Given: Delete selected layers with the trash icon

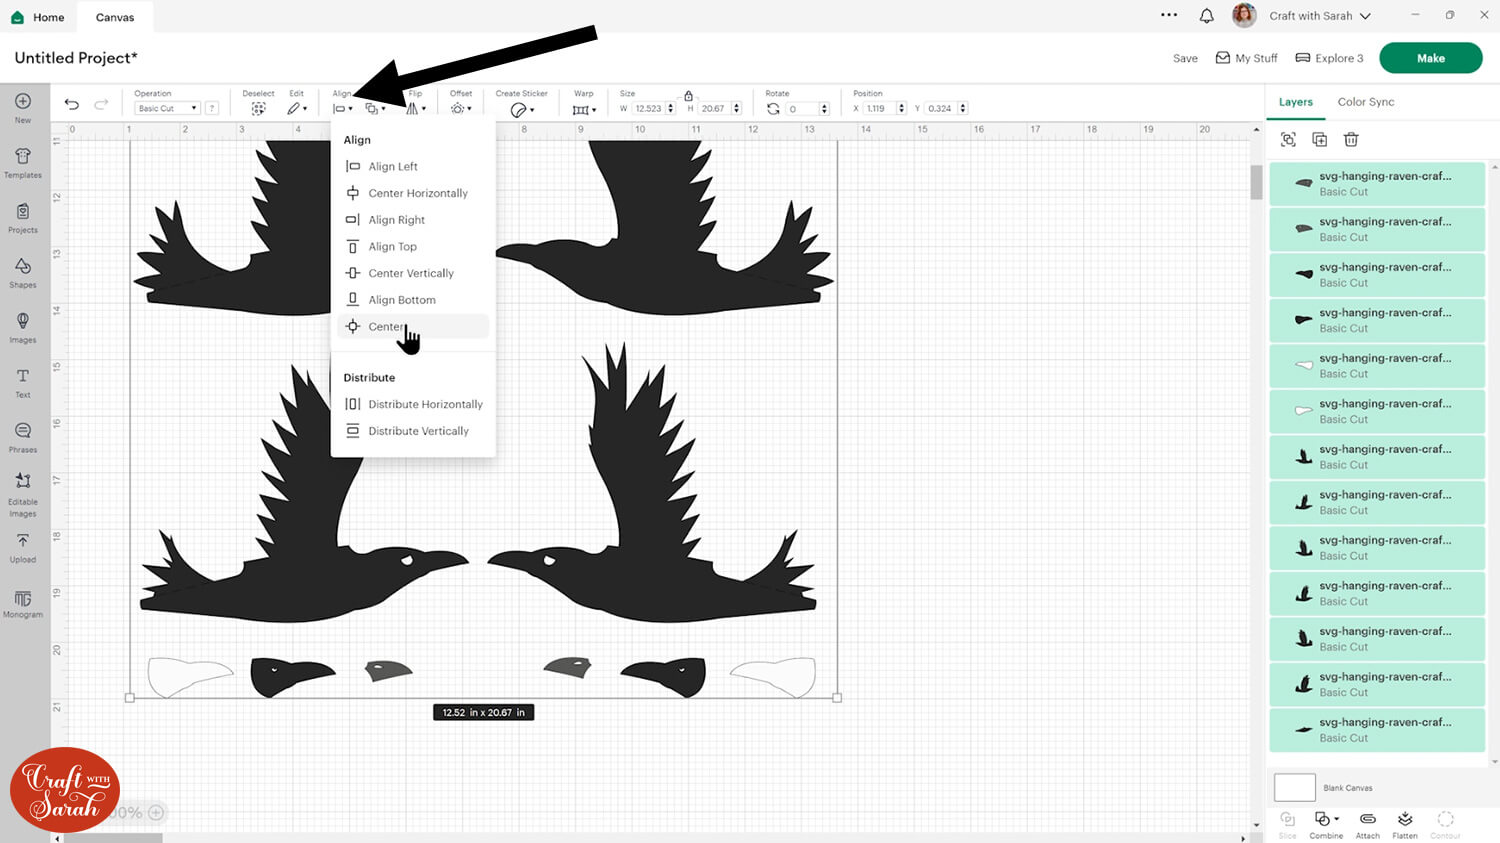Looking at the screenshot, I should point(1351,140).
